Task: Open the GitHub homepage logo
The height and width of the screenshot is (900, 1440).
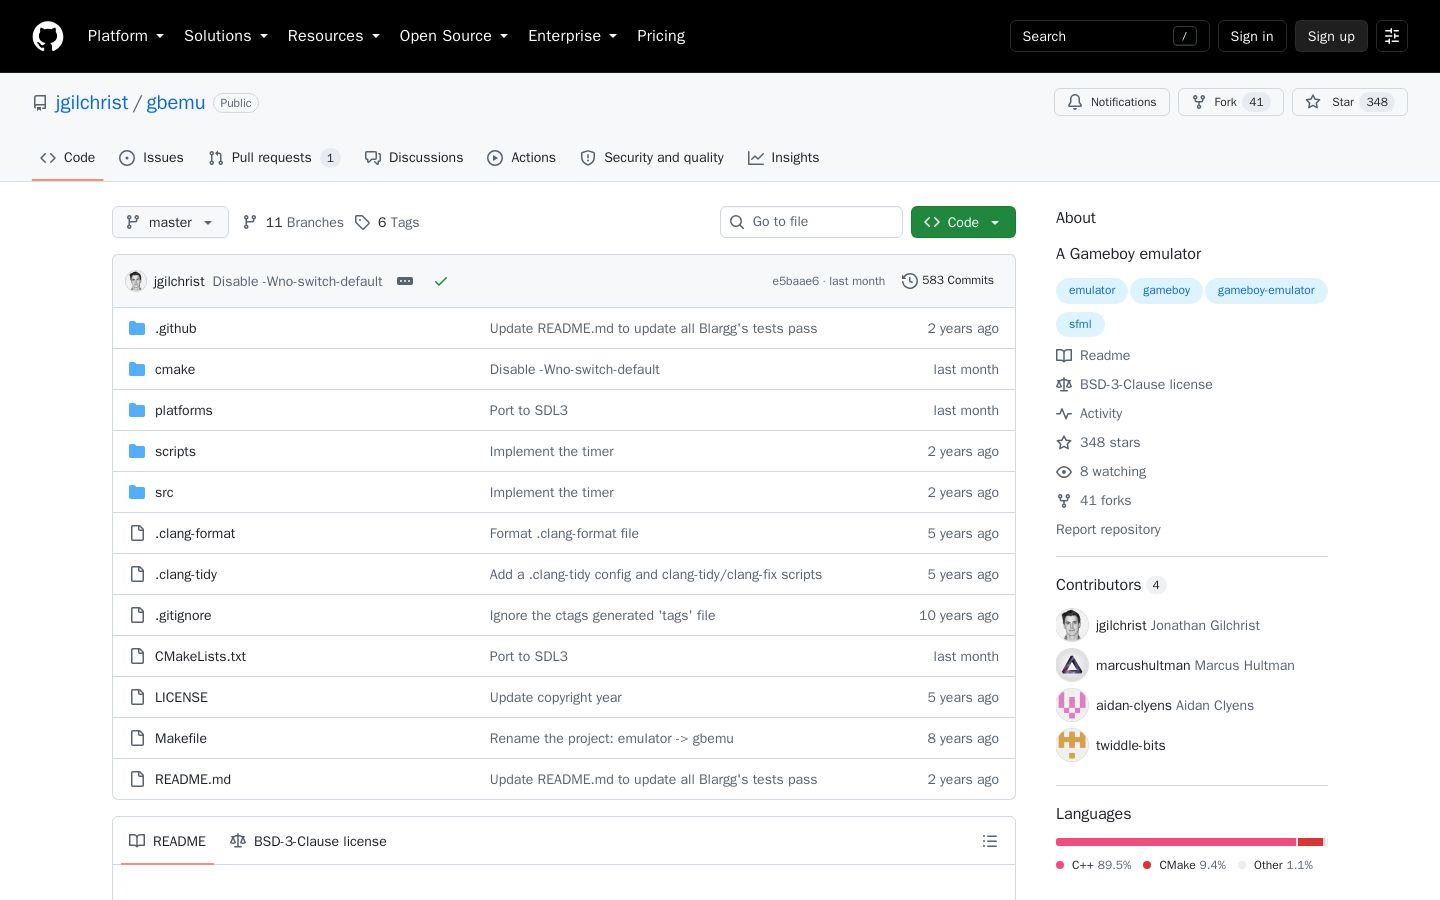Action: coord(48,36)
